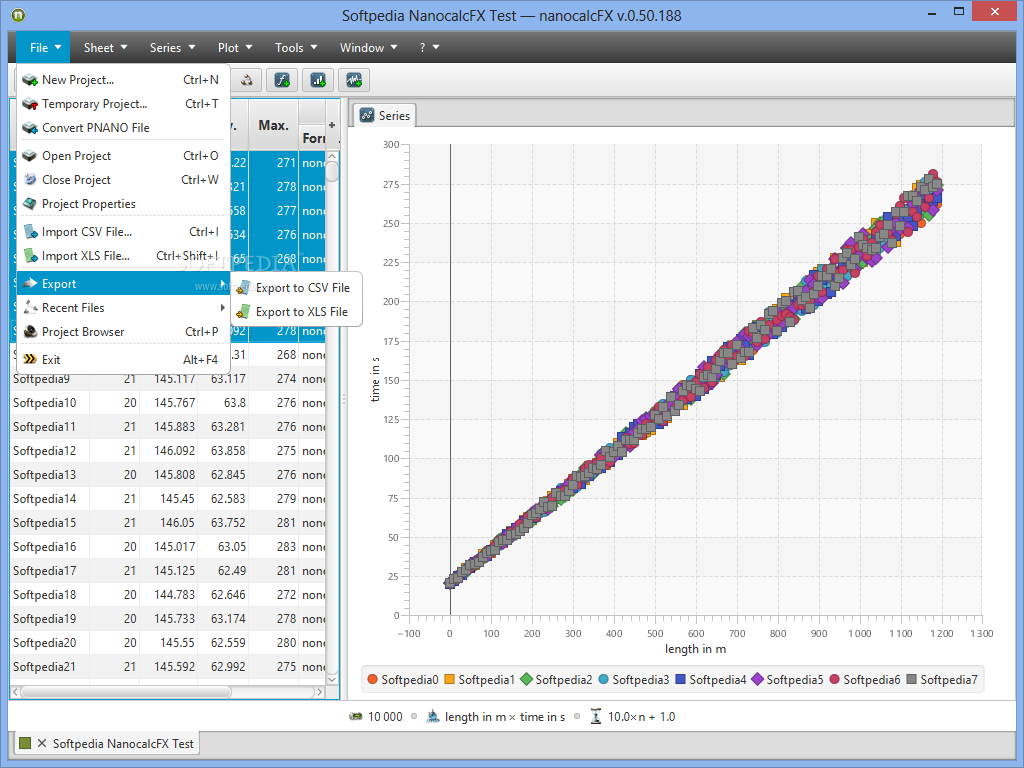Click the hourglass icon before 10.0×n + 1.0
The image size is (1024, 768).
coord(596,716)
